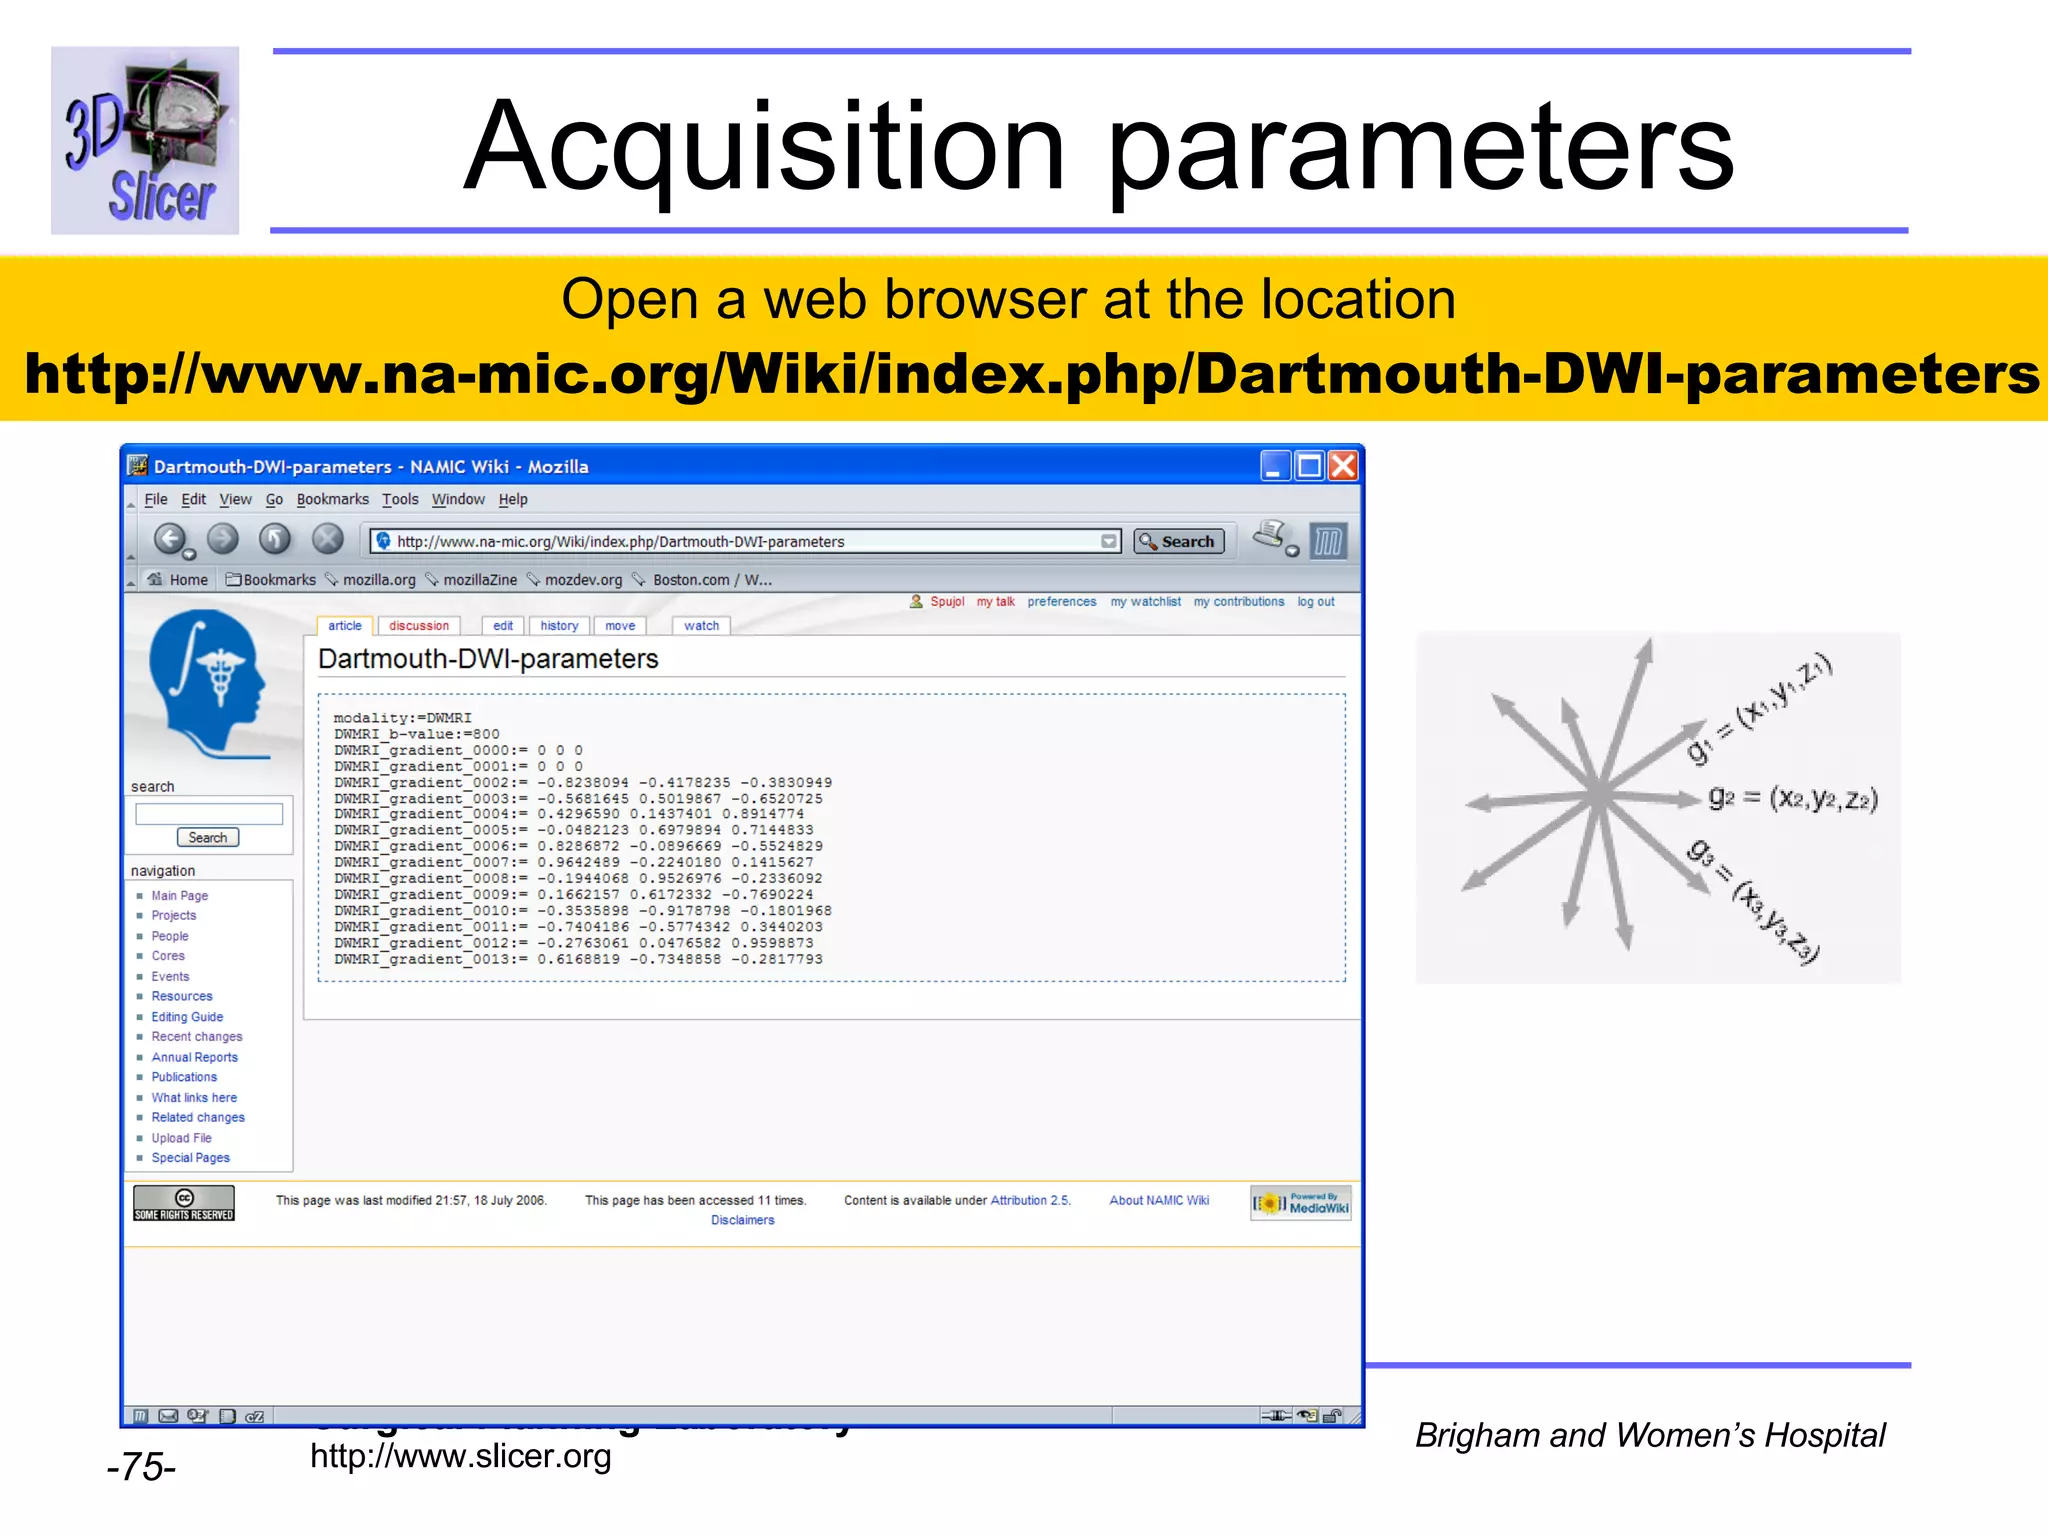Image resolution: width=2048 pixels, height=1536 pixels.
Task: Open the Main Page navigation link
Action: coord(180,896)
